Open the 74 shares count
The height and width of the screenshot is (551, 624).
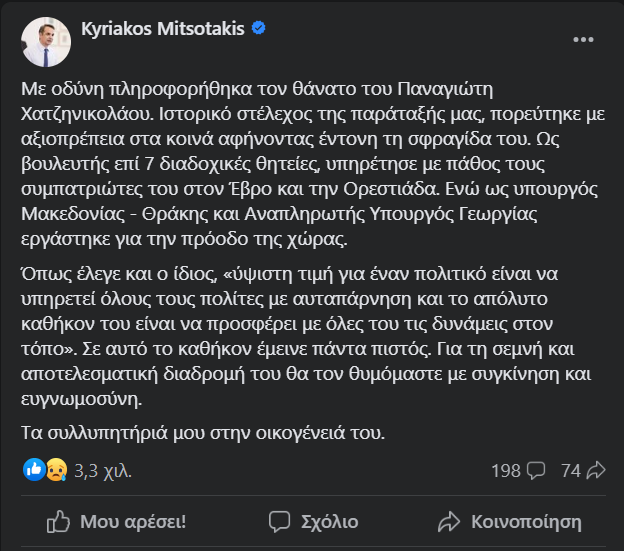571,469
